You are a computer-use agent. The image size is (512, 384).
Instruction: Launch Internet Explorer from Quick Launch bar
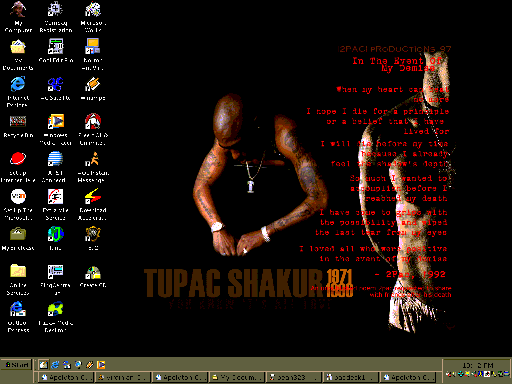[x=55, y=365]
